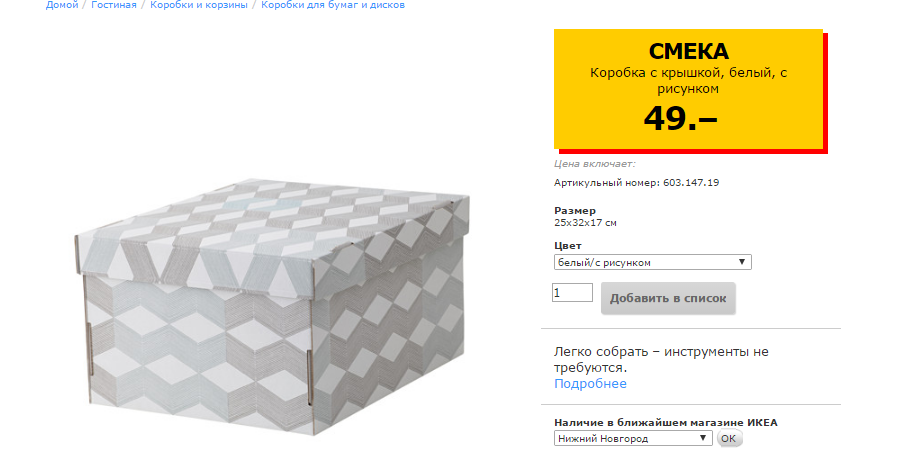Click the СМЕКА product title
The height and width of the screenshot is (469, 914).
coord(689,52)
